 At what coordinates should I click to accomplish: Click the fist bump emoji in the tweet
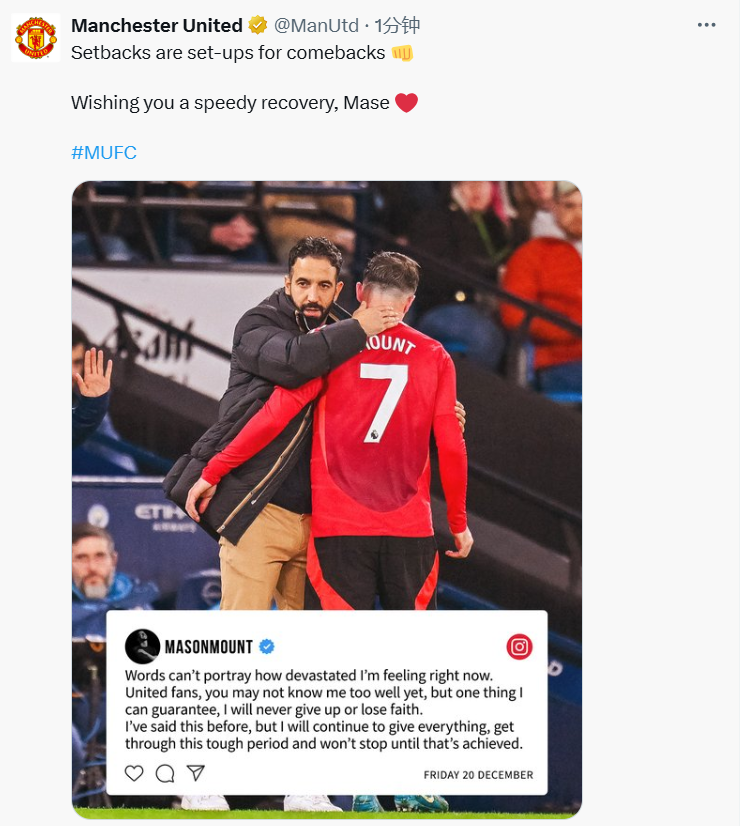click(402, 53)
